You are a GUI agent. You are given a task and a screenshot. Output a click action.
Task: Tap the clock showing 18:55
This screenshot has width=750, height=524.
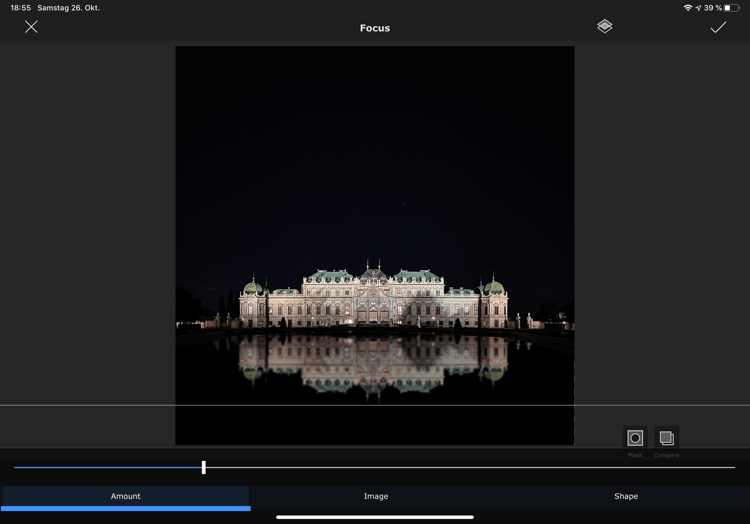point(21,8)
